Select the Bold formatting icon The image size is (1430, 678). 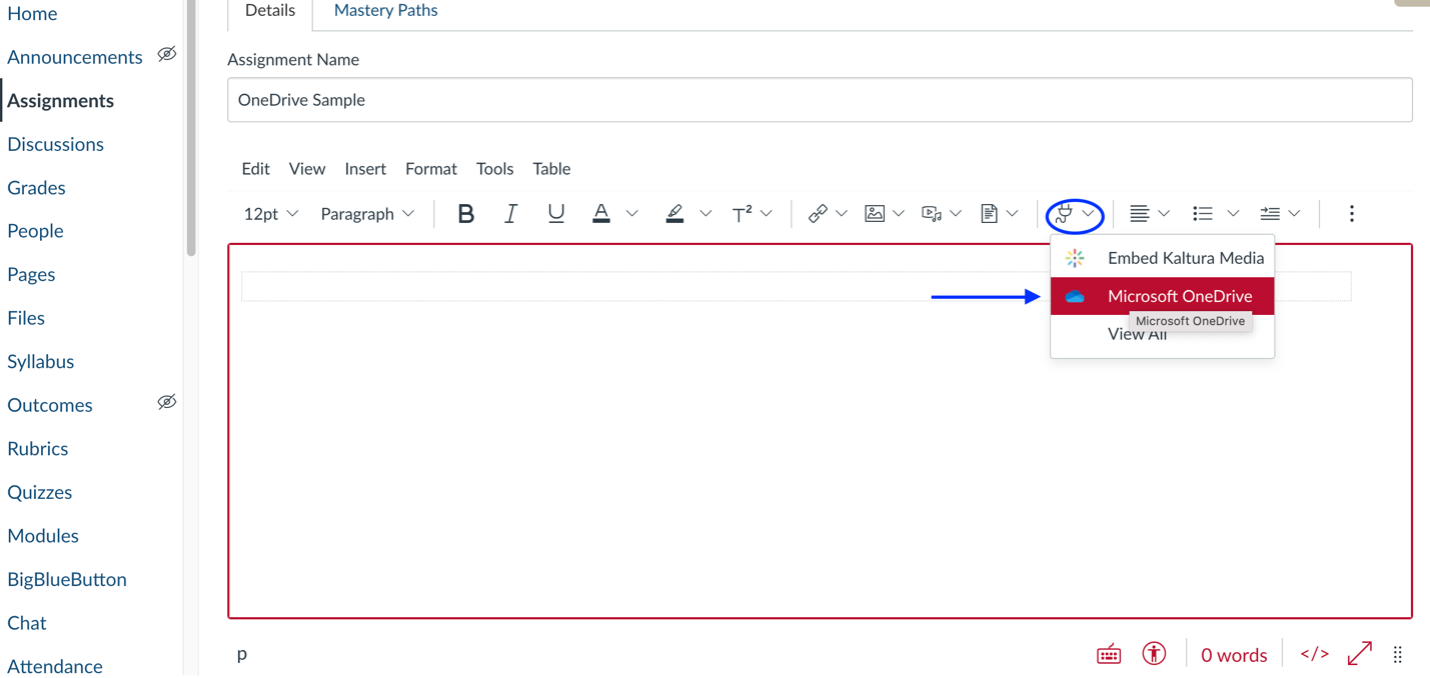click(x=465, y=213)
